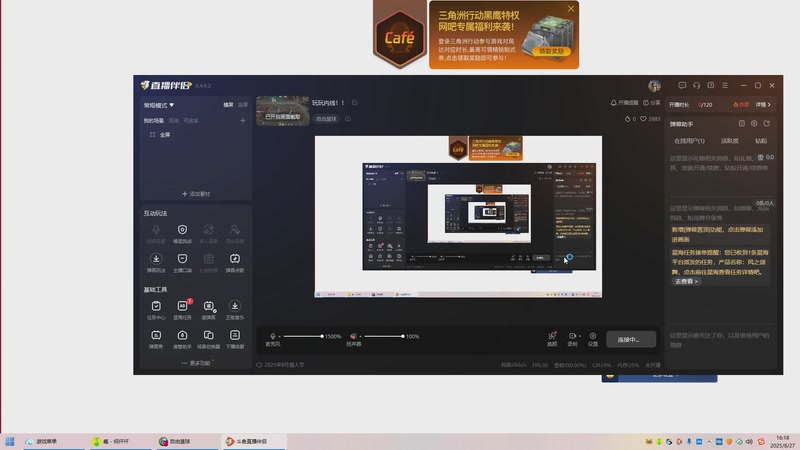Viewport: 800px width, 450px height.
Task: Click the stream cover thumbnail 已开启画面截取
Action: 283,111
